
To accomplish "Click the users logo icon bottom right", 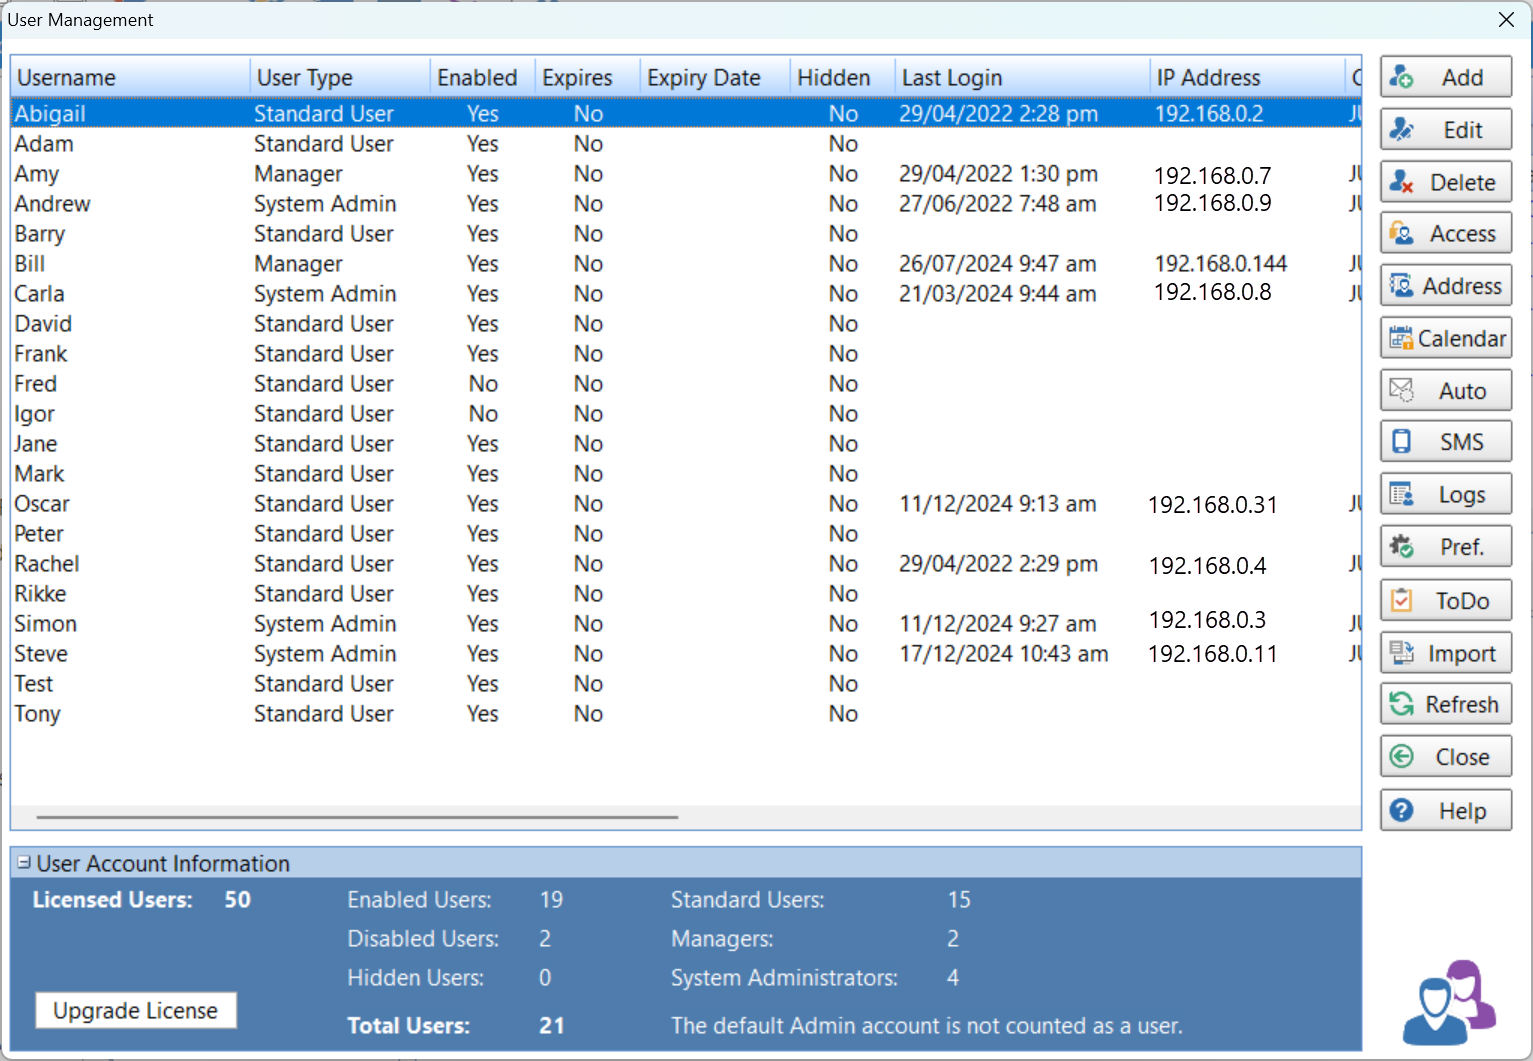I will coord(1449,1002).
